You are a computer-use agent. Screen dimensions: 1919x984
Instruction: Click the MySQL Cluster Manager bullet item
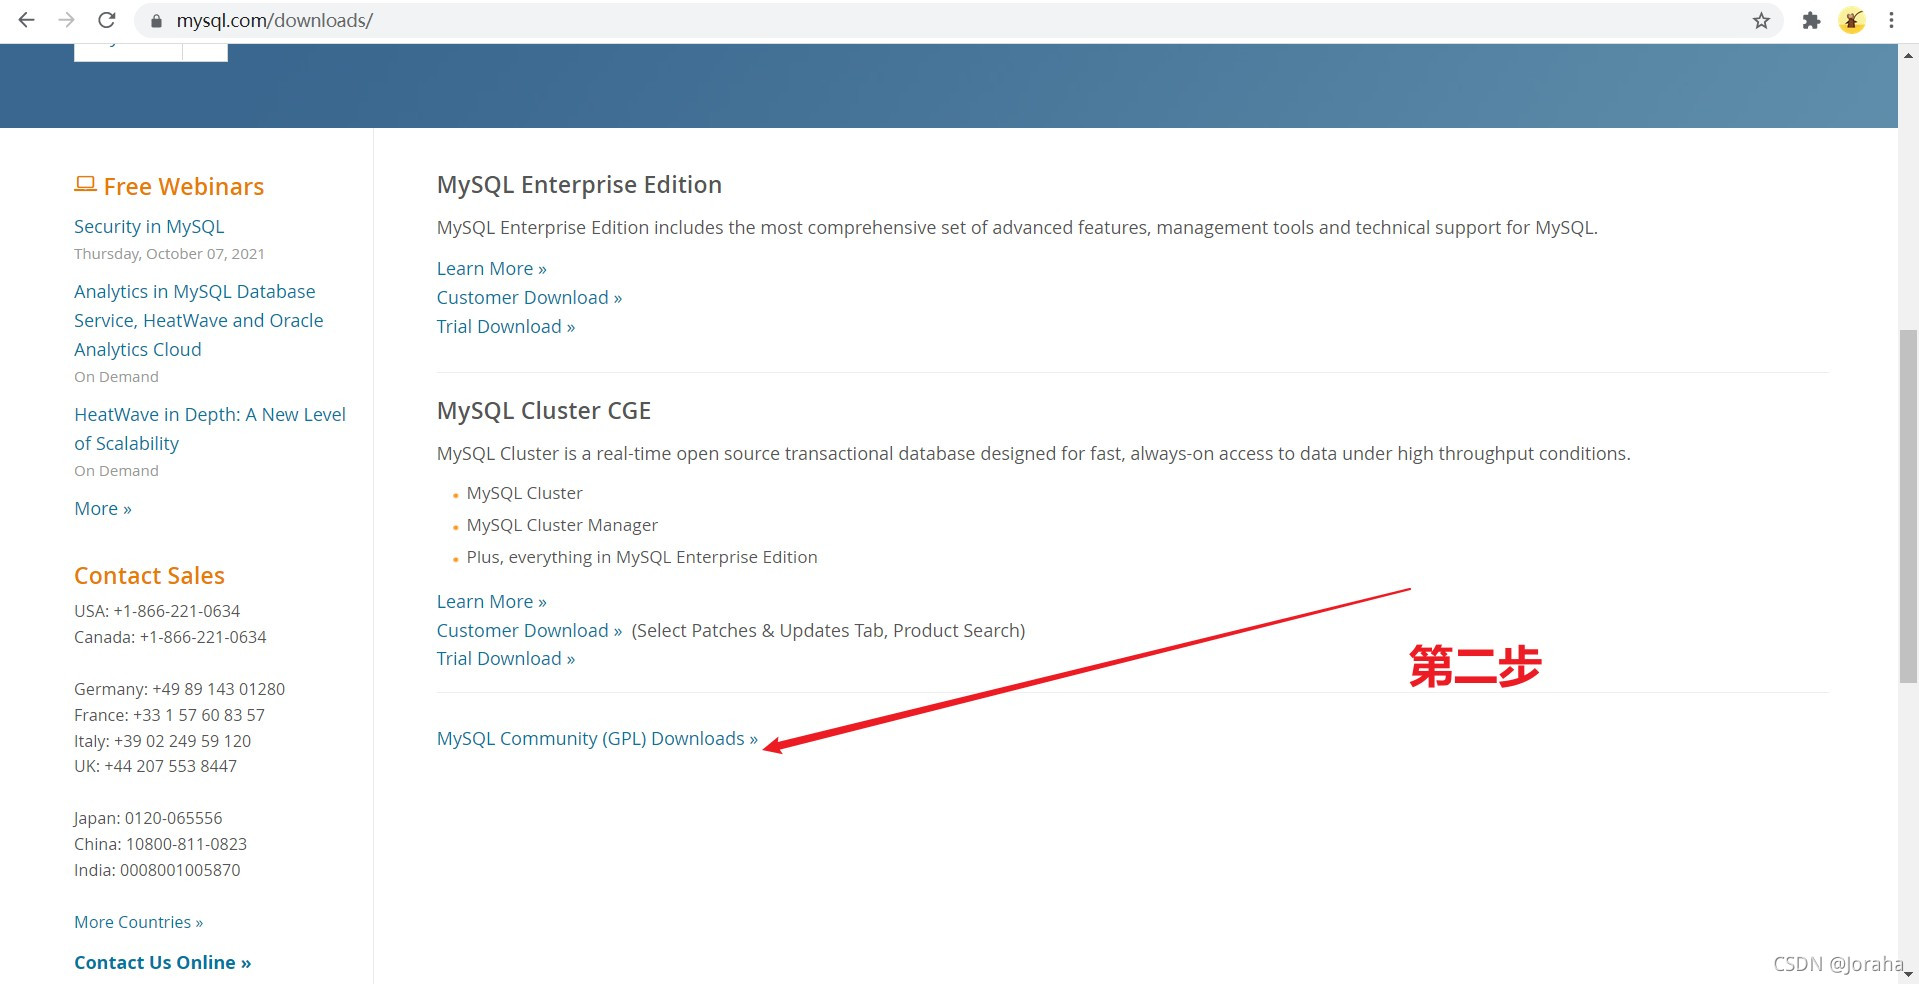(x=562, y=525)
